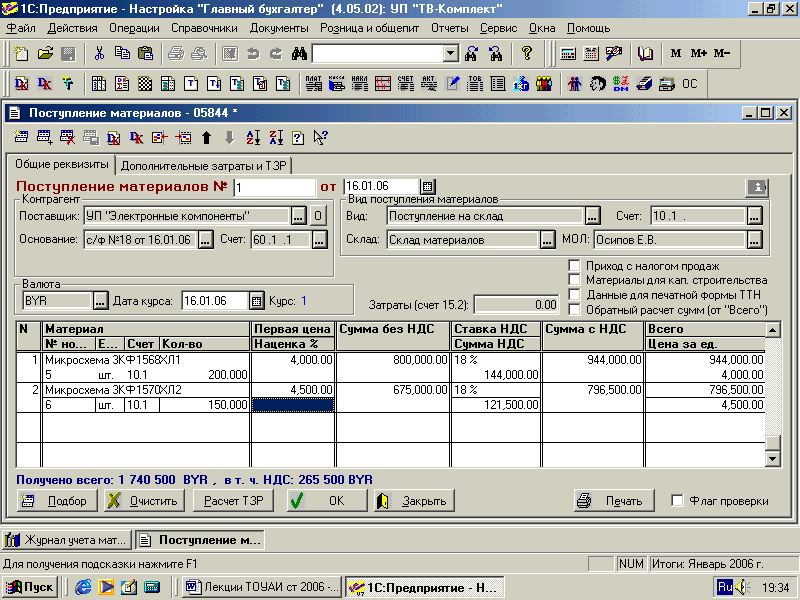
Task: Click the open book syntax helper icon
Action: tap(645, 53)
